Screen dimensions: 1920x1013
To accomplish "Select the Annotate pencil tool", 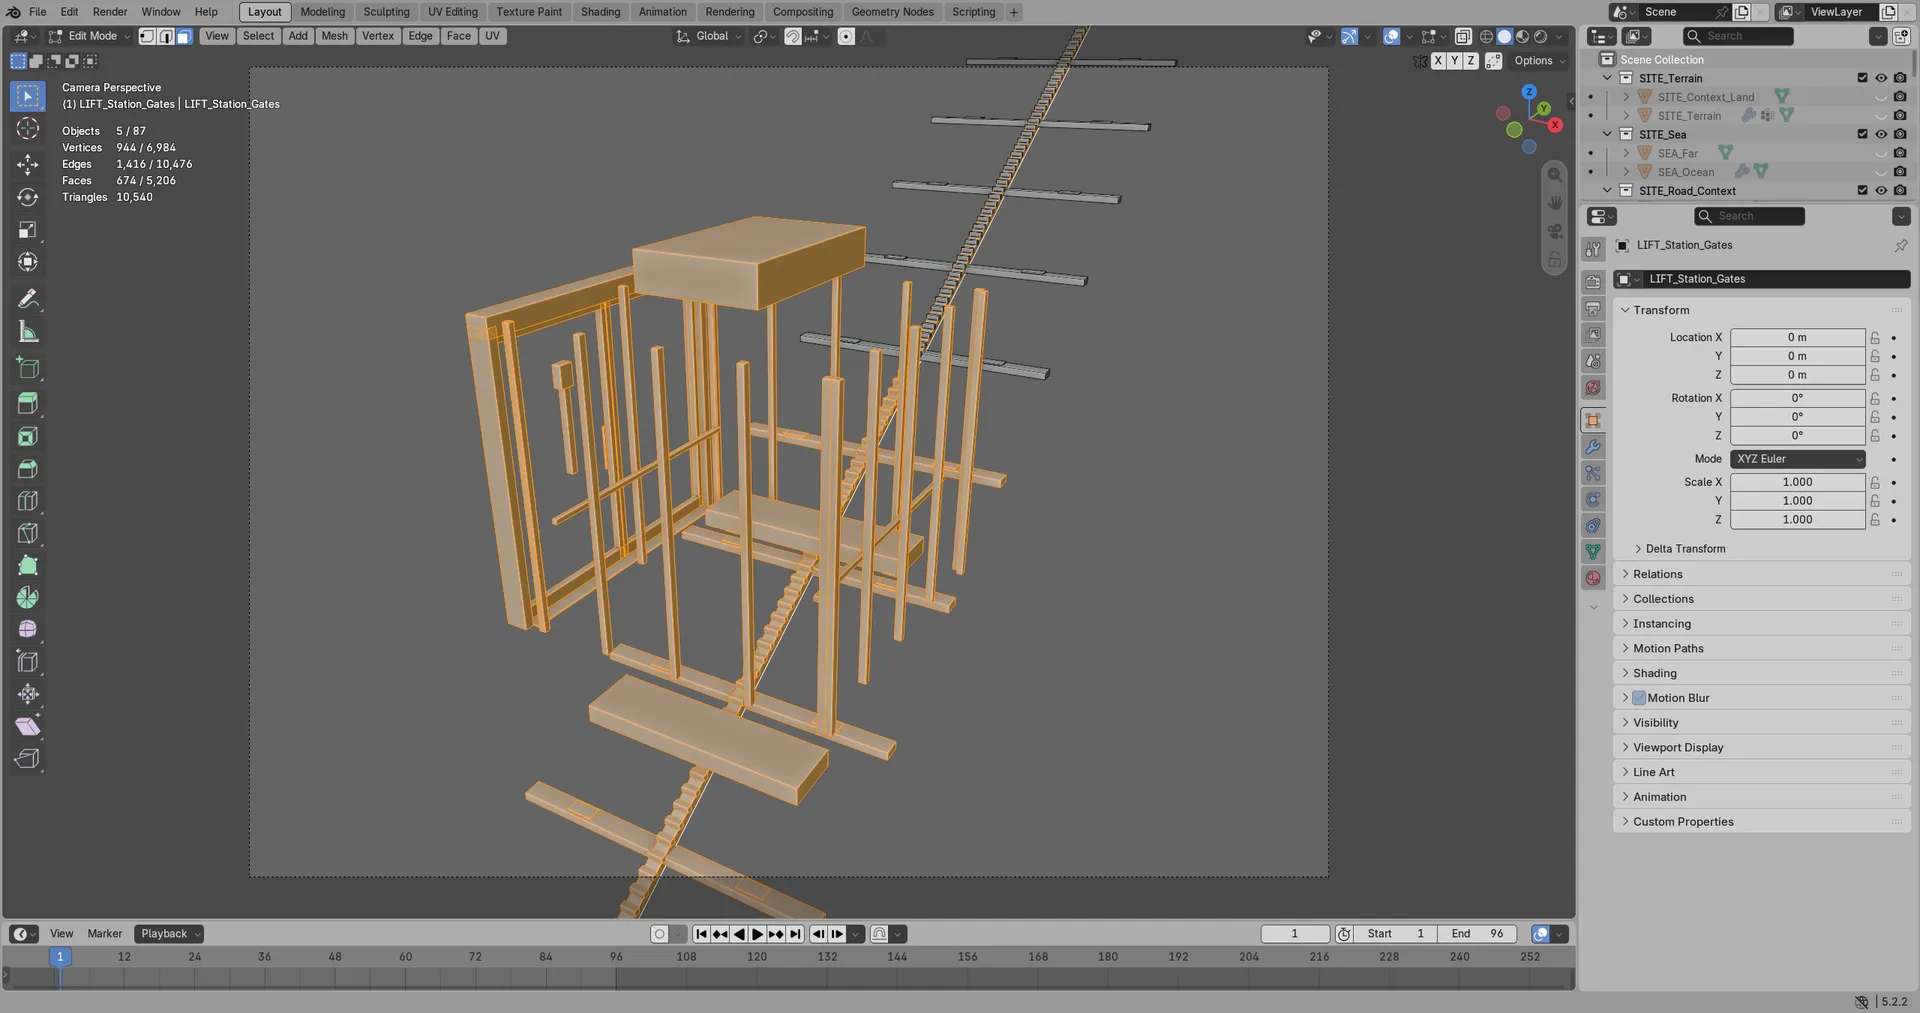I will (28, 299).
